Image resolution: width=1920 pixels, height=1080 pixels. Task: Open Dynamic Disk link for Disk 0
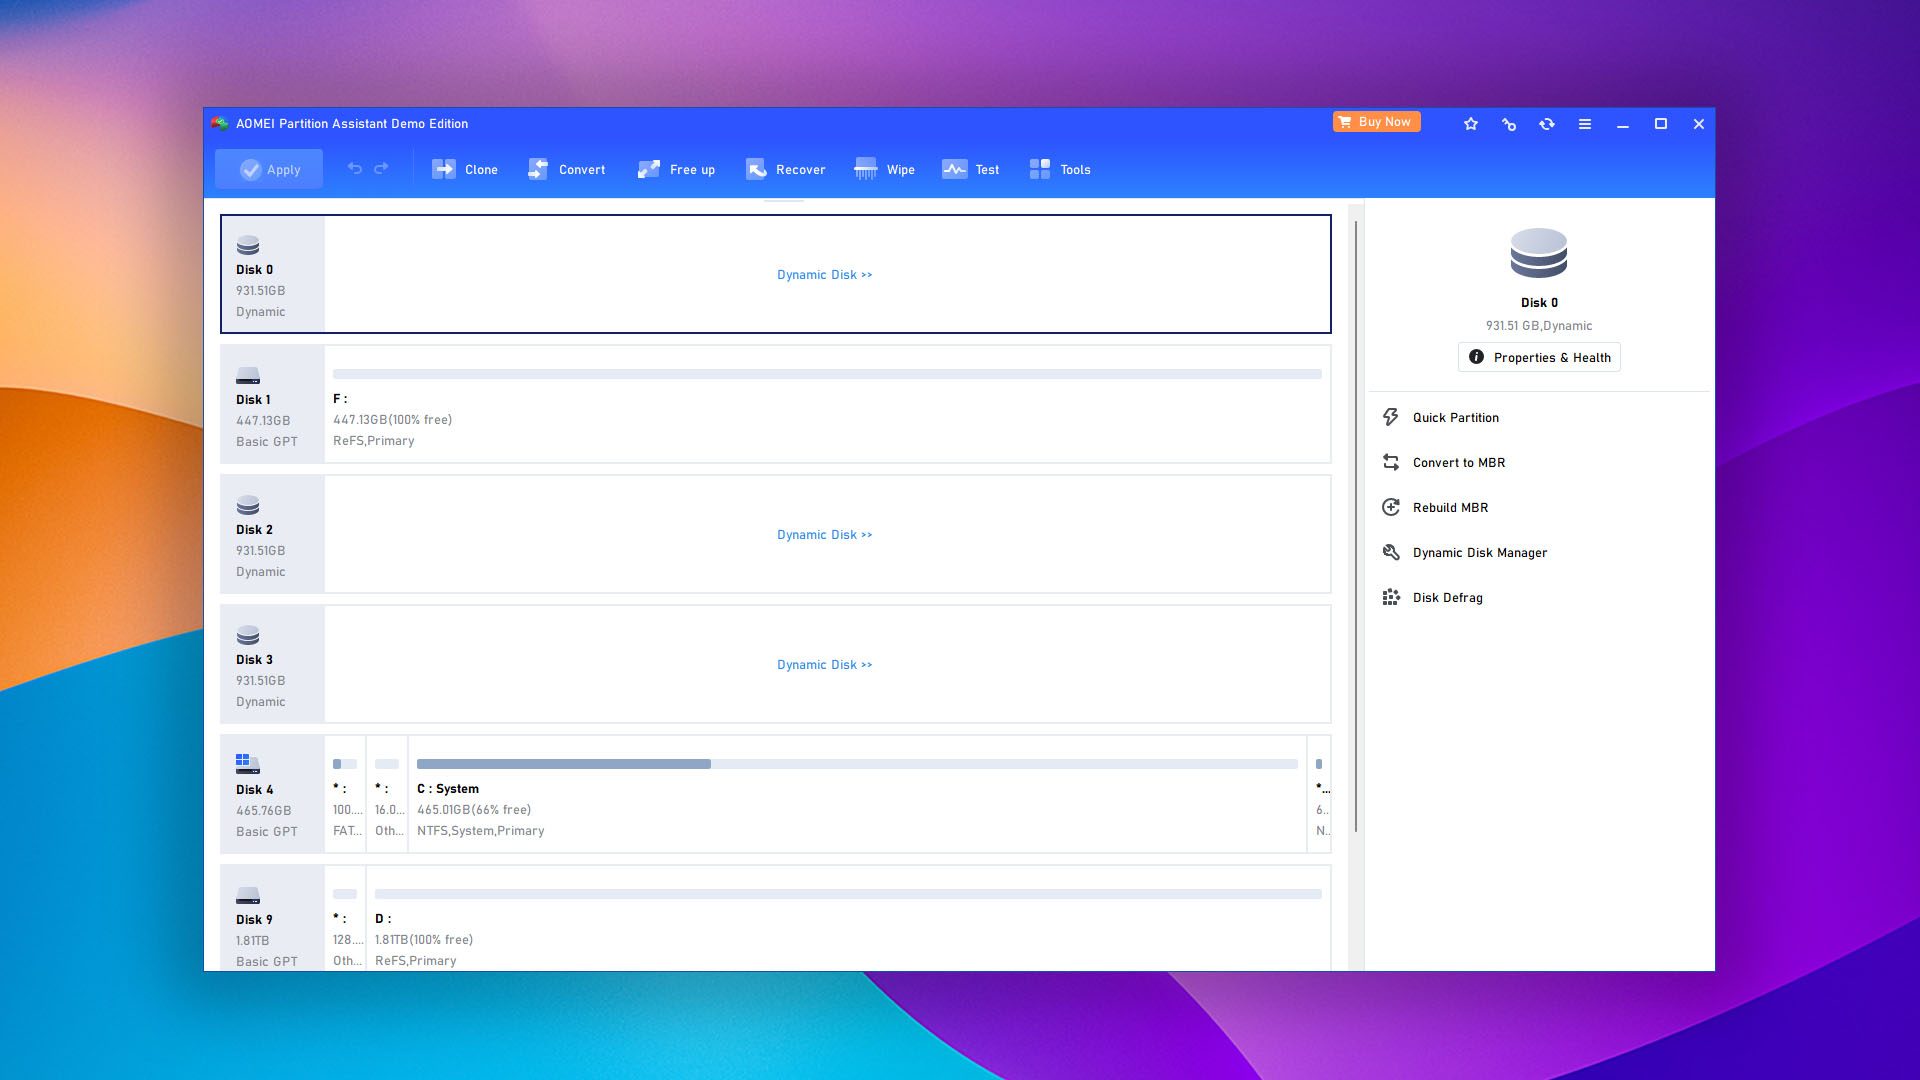(825, 275)
